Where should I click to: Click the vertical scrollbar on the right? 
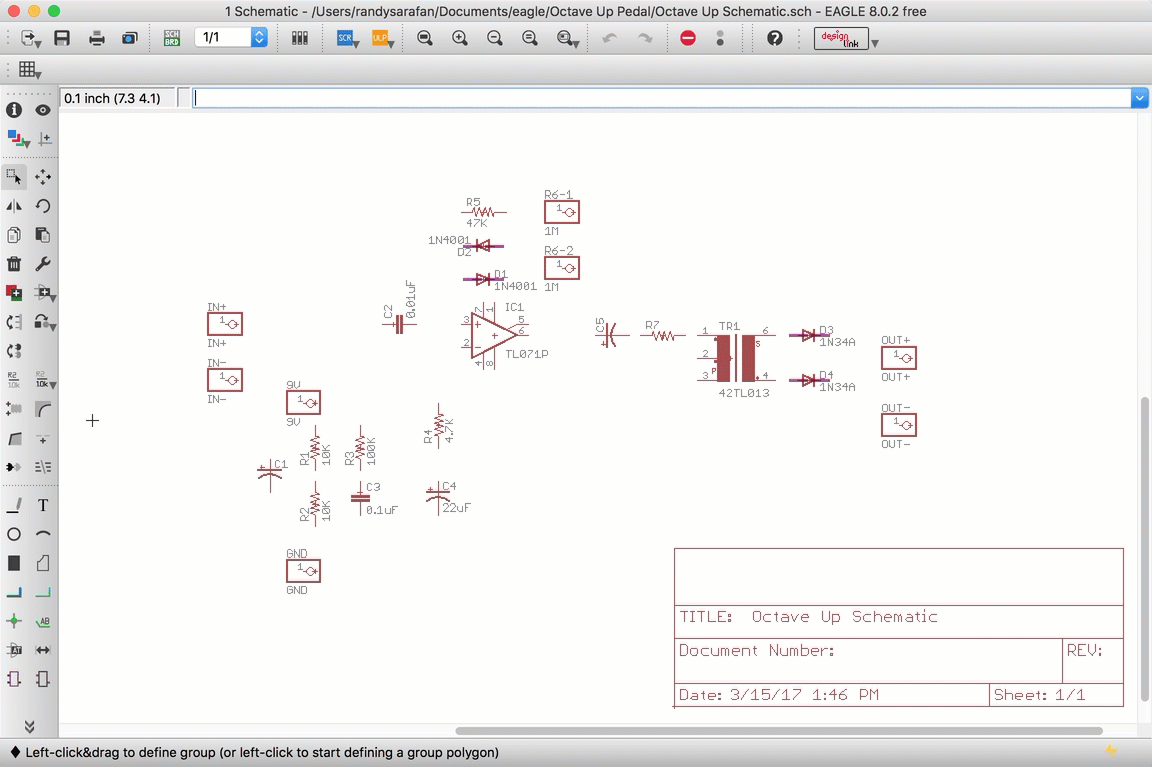[1145, 550]
